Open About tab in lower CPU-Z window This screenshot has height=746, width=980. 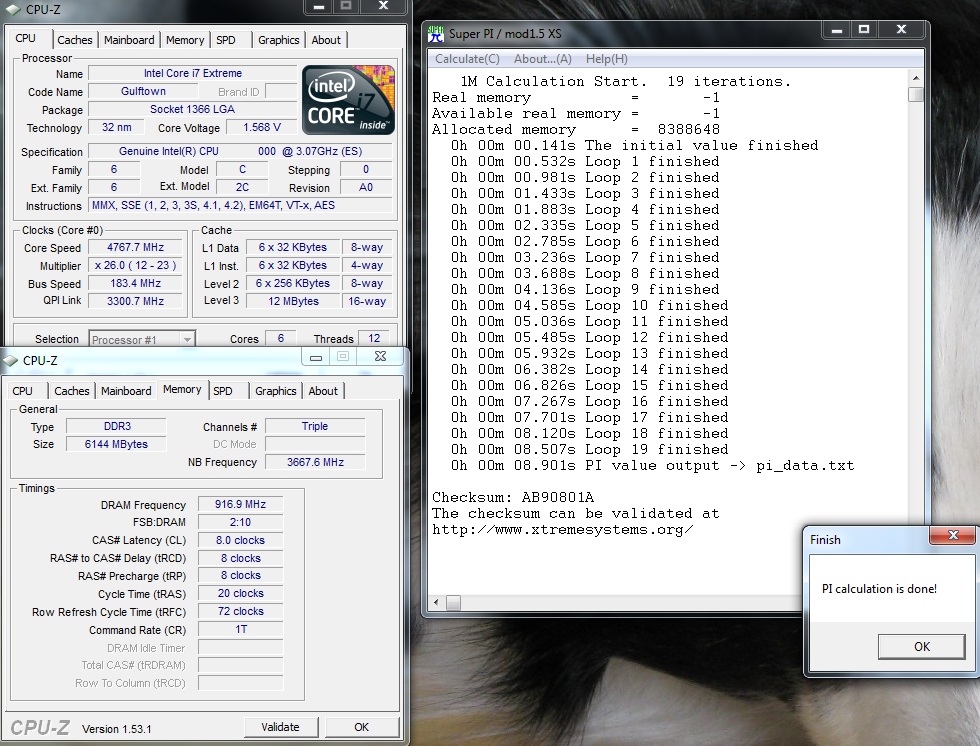tap(323, 391)
